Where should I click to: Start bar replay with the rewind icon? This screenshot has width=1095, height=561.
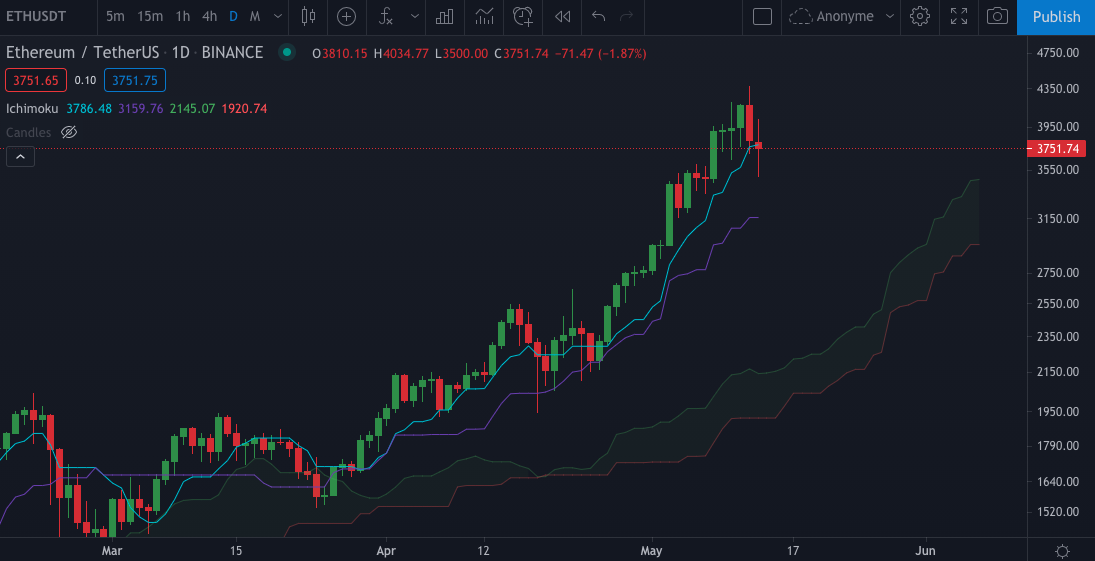click(x=563, y=16)
